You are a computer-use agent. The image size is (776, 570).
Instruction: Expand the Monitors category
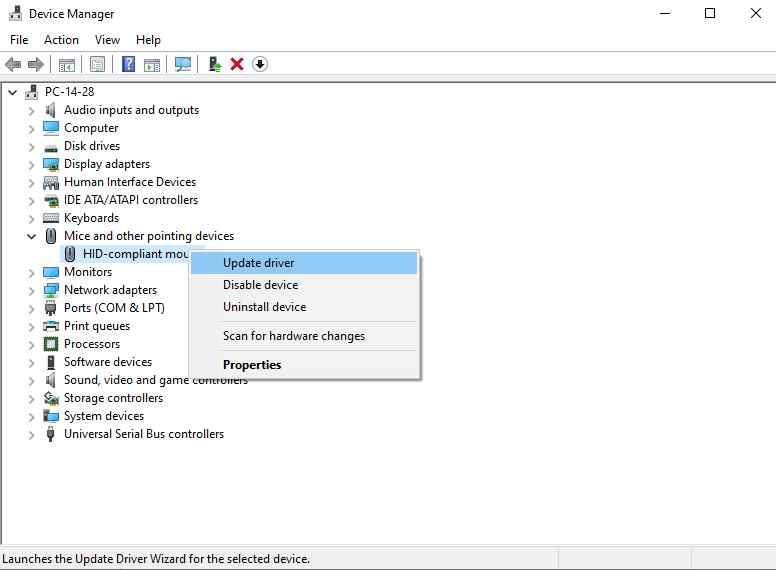point(32,273)
